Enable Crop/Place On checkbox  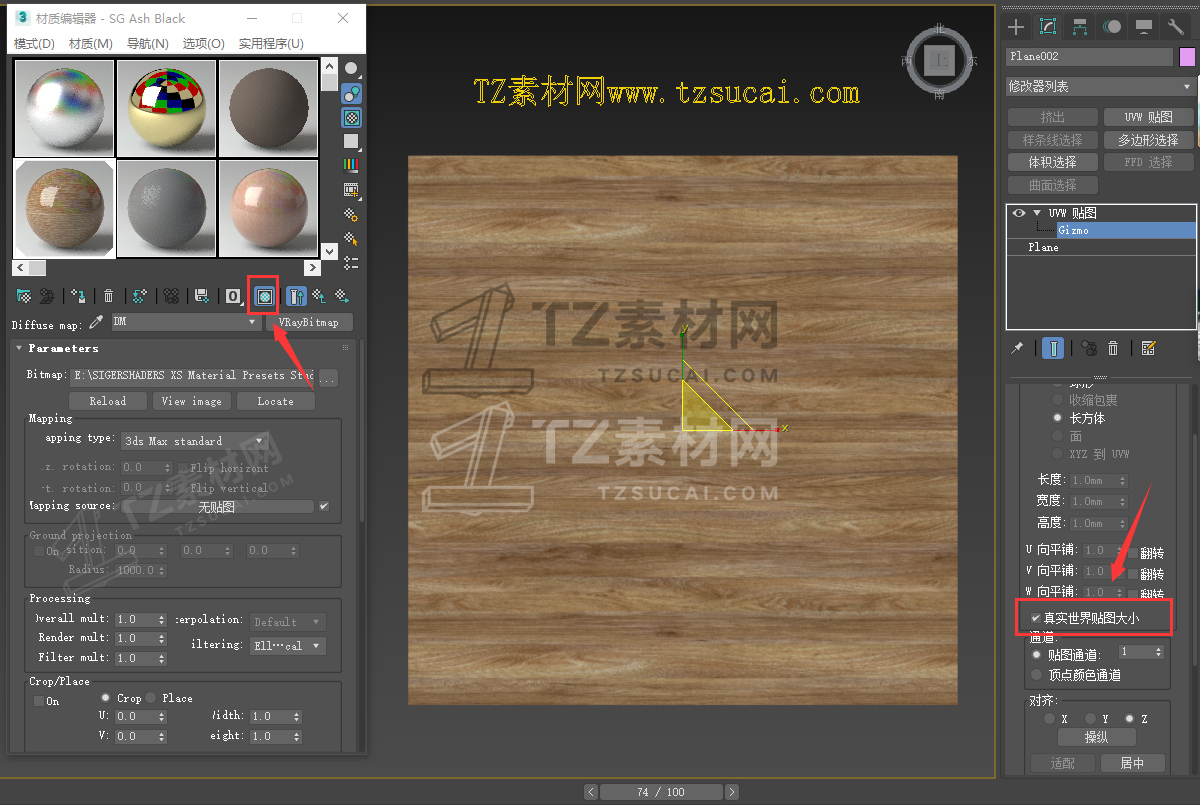point(39,701)
